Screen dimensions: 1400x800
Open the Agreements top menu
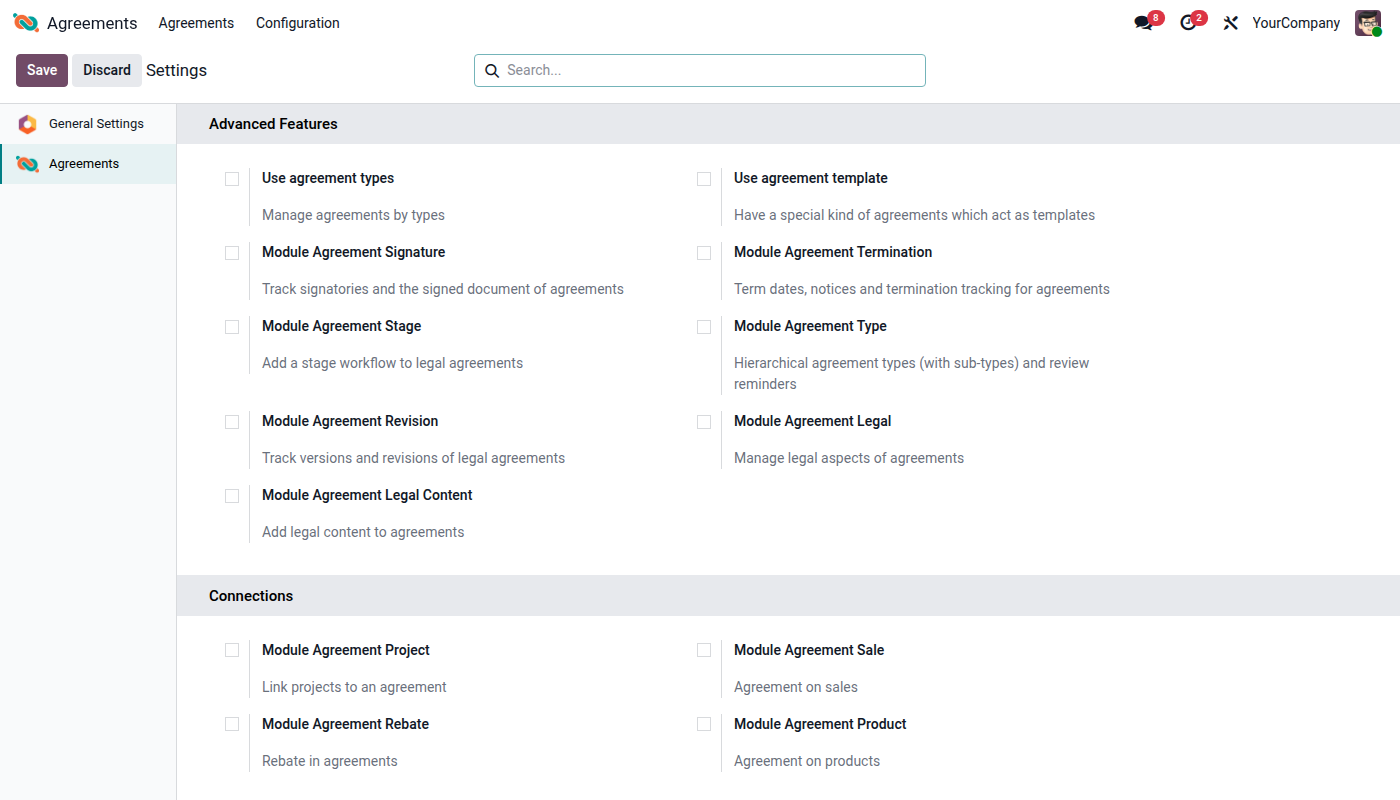pos(196,23)
